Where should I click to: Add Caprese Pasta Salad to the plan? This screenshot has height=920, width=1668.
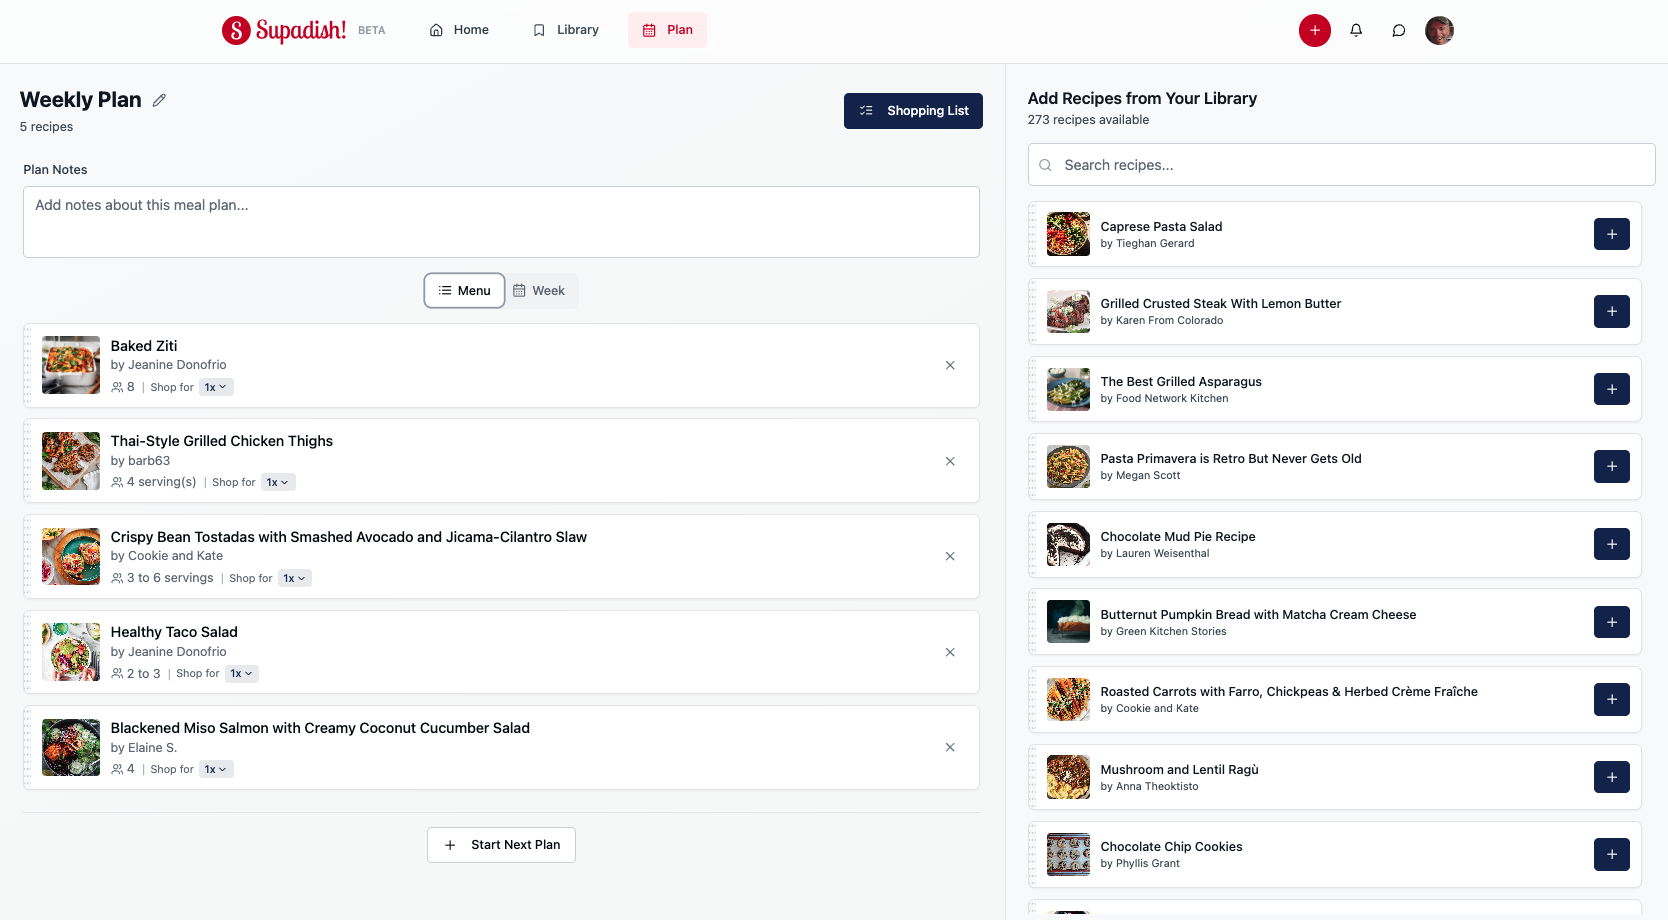pos(1611,234)
